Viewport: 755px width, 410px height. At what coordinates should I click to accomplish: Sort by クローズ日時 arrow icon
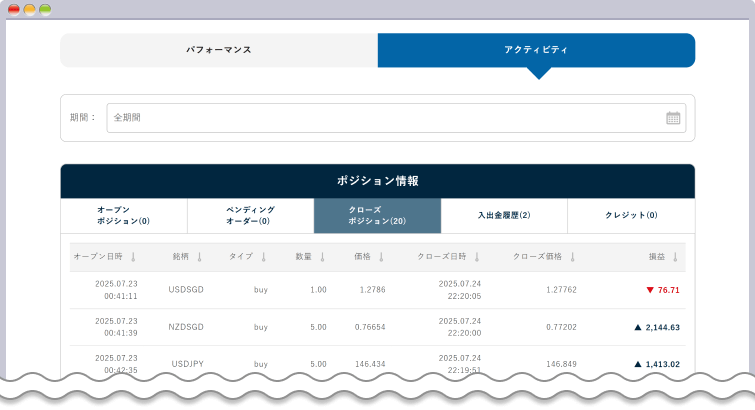(477, 257)
